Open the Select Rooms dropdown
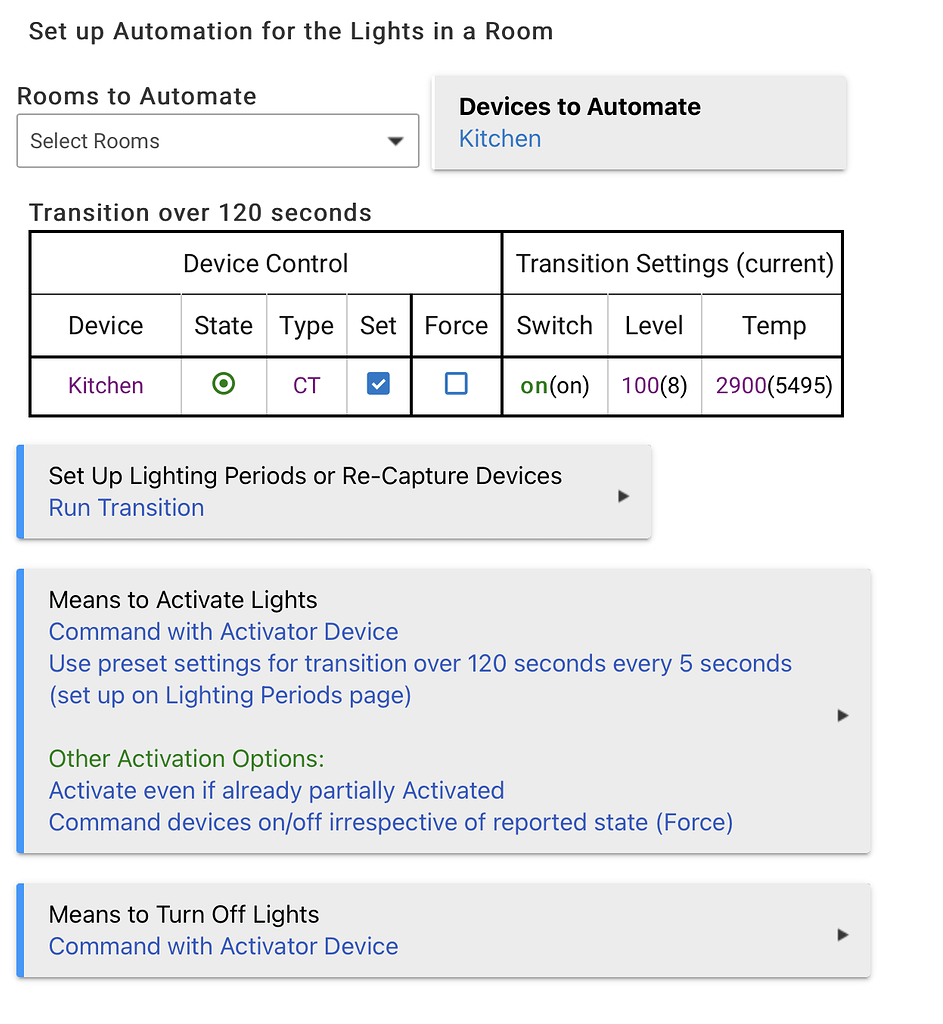943x1024 pixels. click(x=217, y=141)
